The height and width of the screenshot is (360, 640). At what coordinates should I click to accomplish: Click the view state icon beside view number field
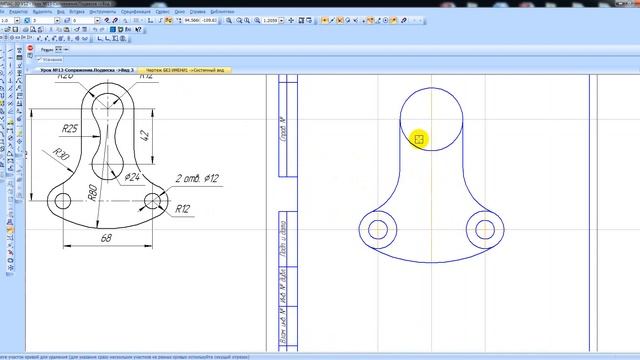point(27,20)
